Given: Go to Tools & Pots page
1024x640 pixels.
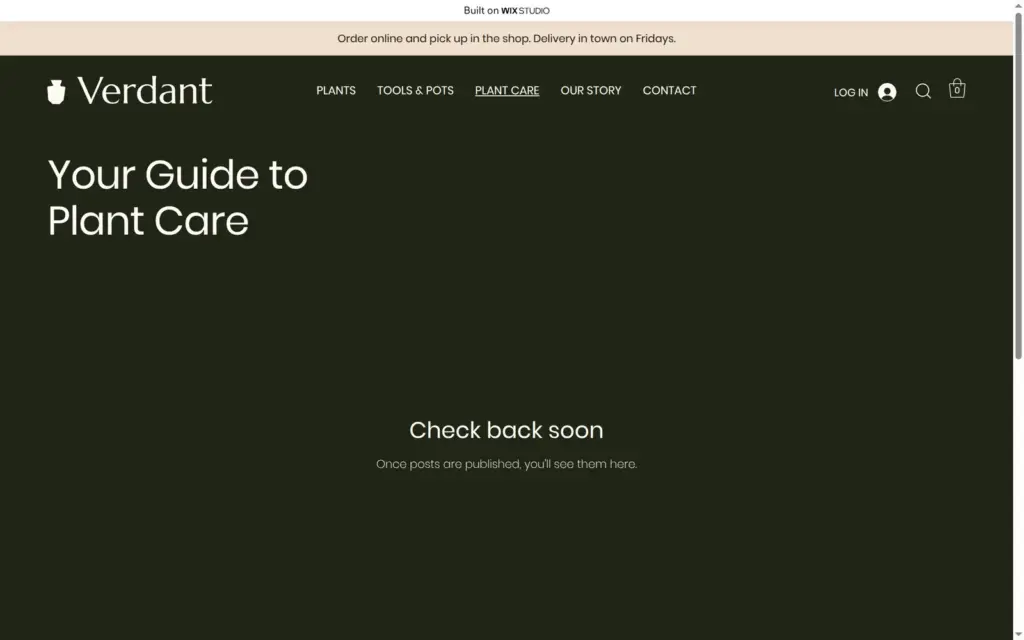Looking at the screenshot, I should click(x=415, y=91).
